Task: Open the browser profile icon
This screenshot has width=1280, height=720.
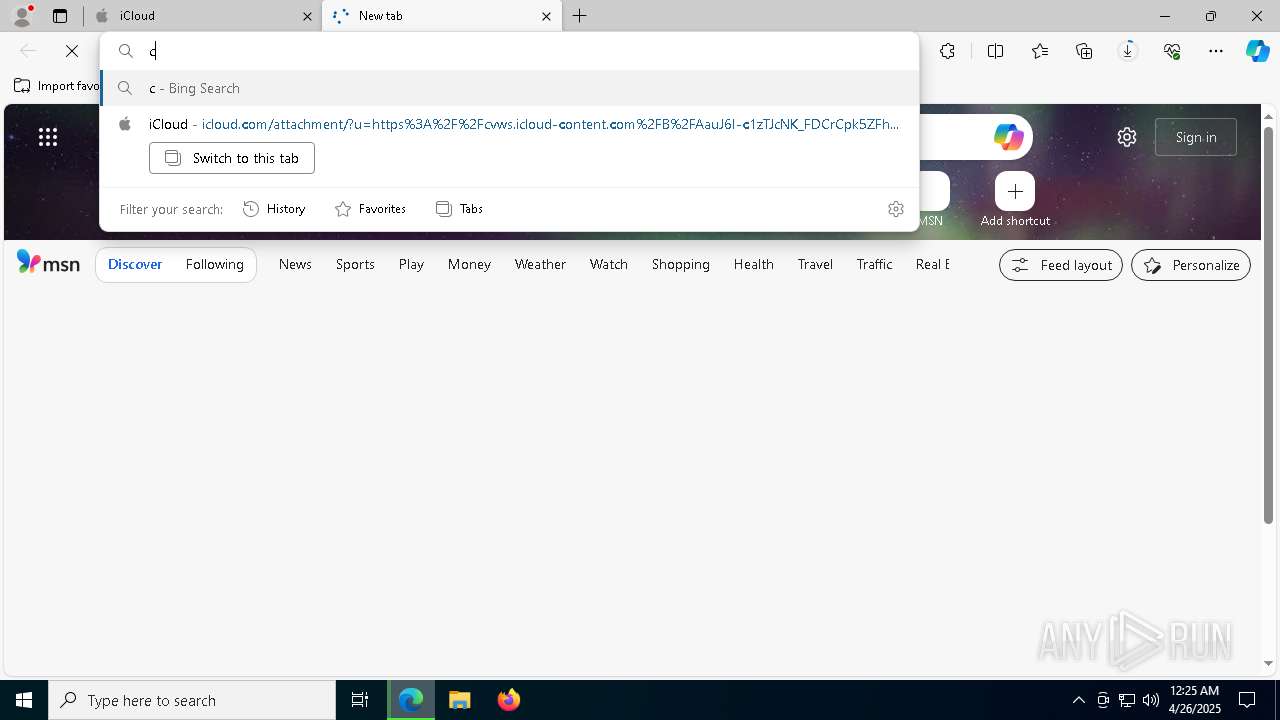Action: click(x=21, y=15)
